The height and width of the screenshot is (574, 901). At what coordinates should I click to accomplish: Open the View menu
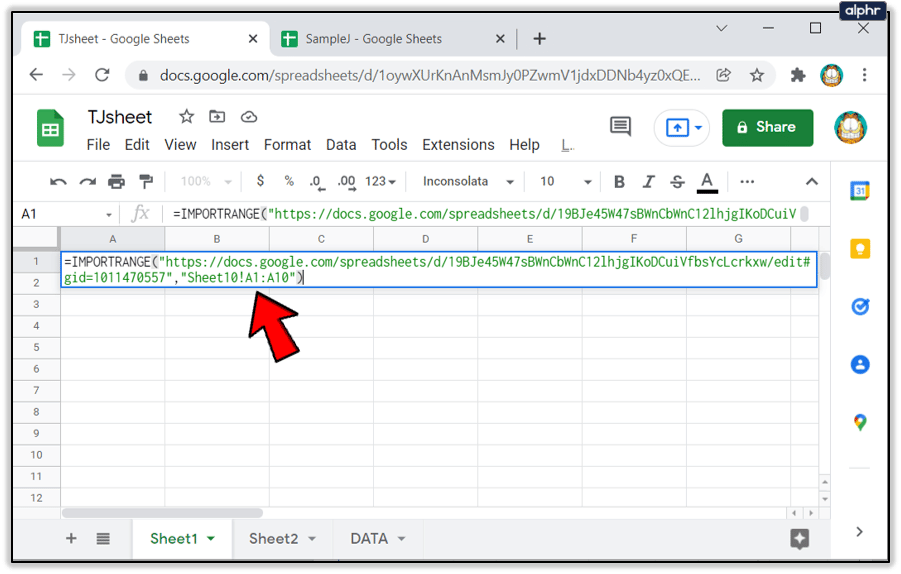[180, 145]
